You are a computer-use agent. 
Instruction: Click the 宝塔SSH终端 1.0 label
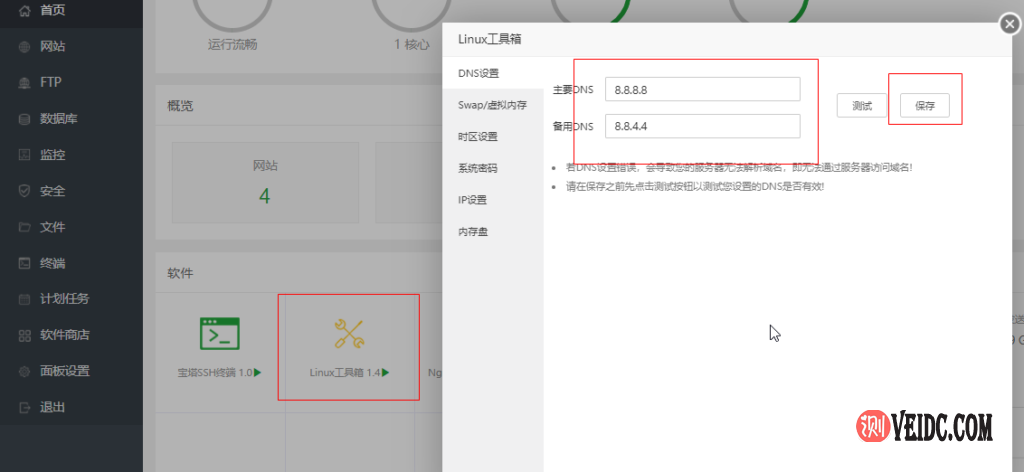(215, 373)
